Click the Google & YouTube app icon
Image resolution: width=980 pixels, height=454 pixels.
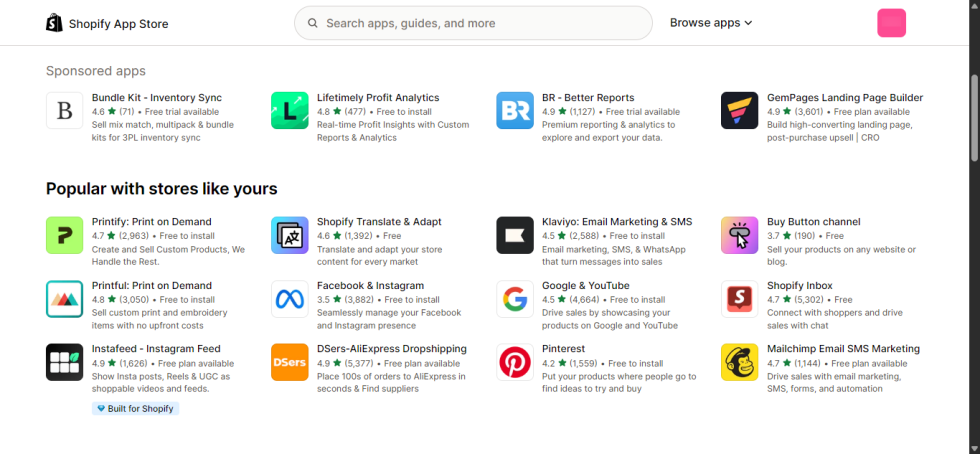pos(515,299)
